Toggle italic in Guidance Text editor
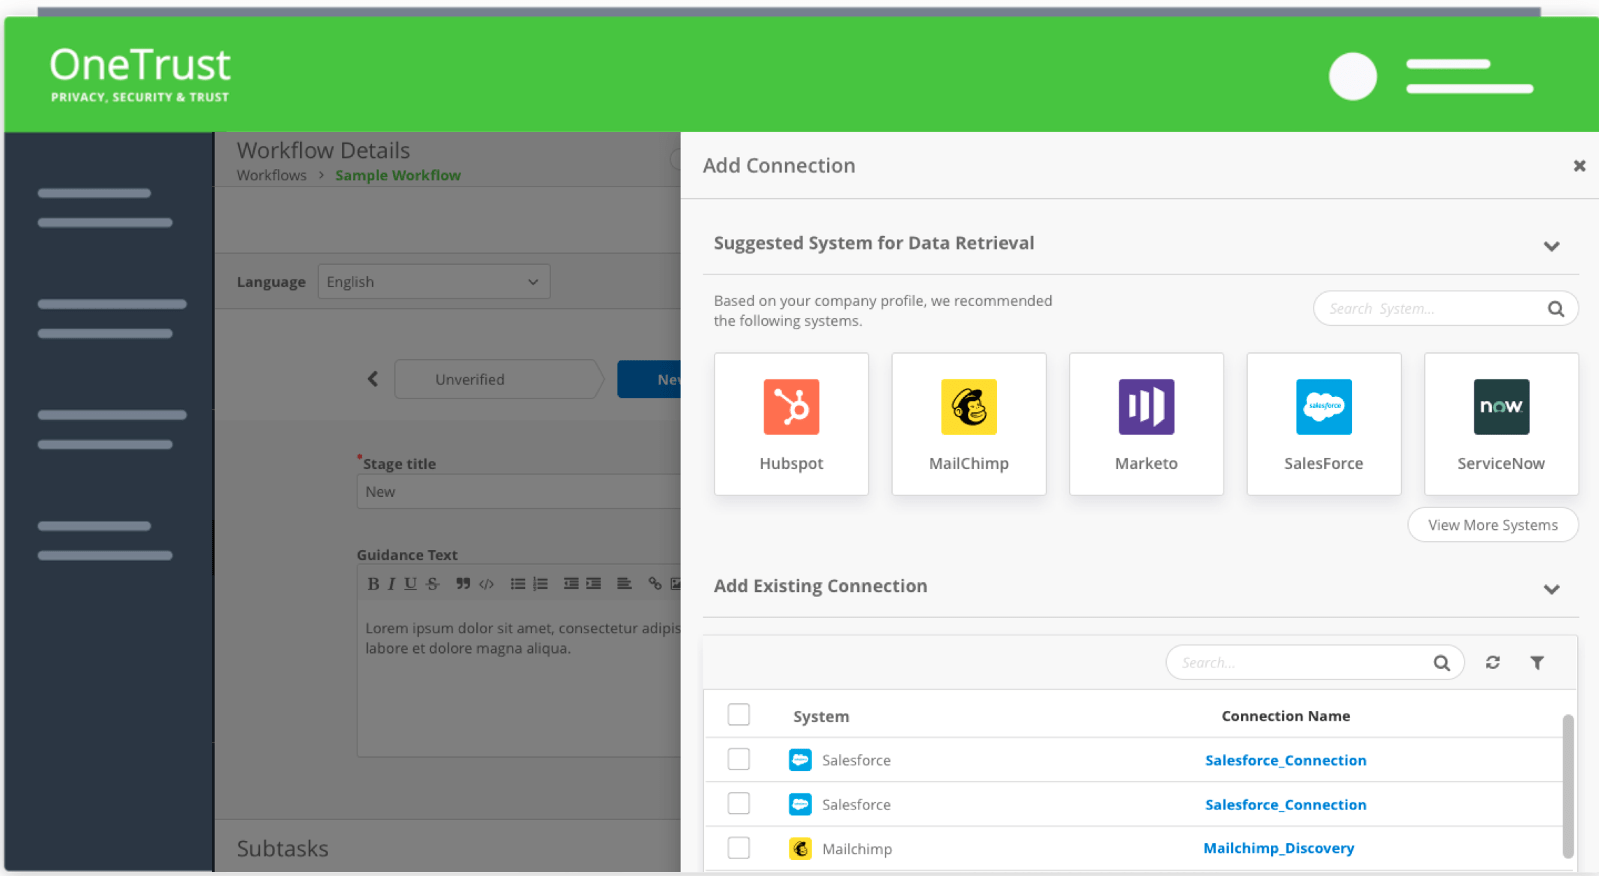The width and height of the screenshot is (1602, 876). tap(391, 584)
